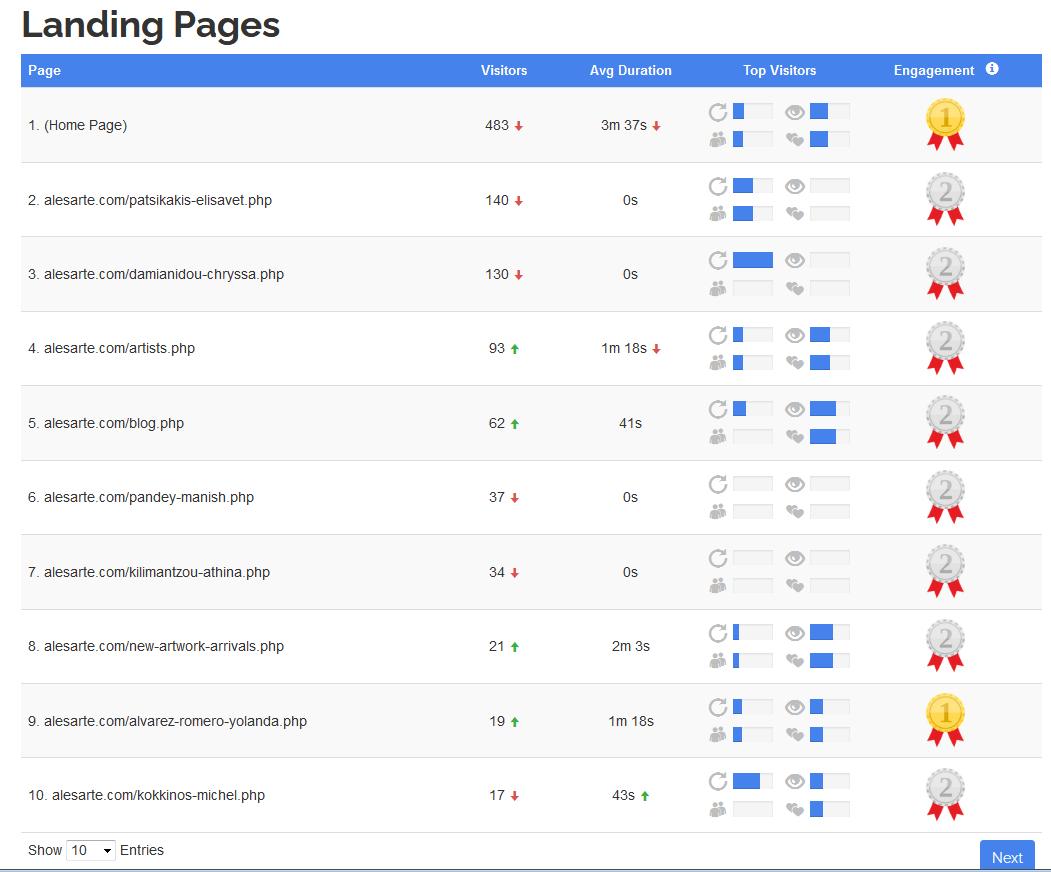Click the gold medal for Home Page row

[945, 125]
